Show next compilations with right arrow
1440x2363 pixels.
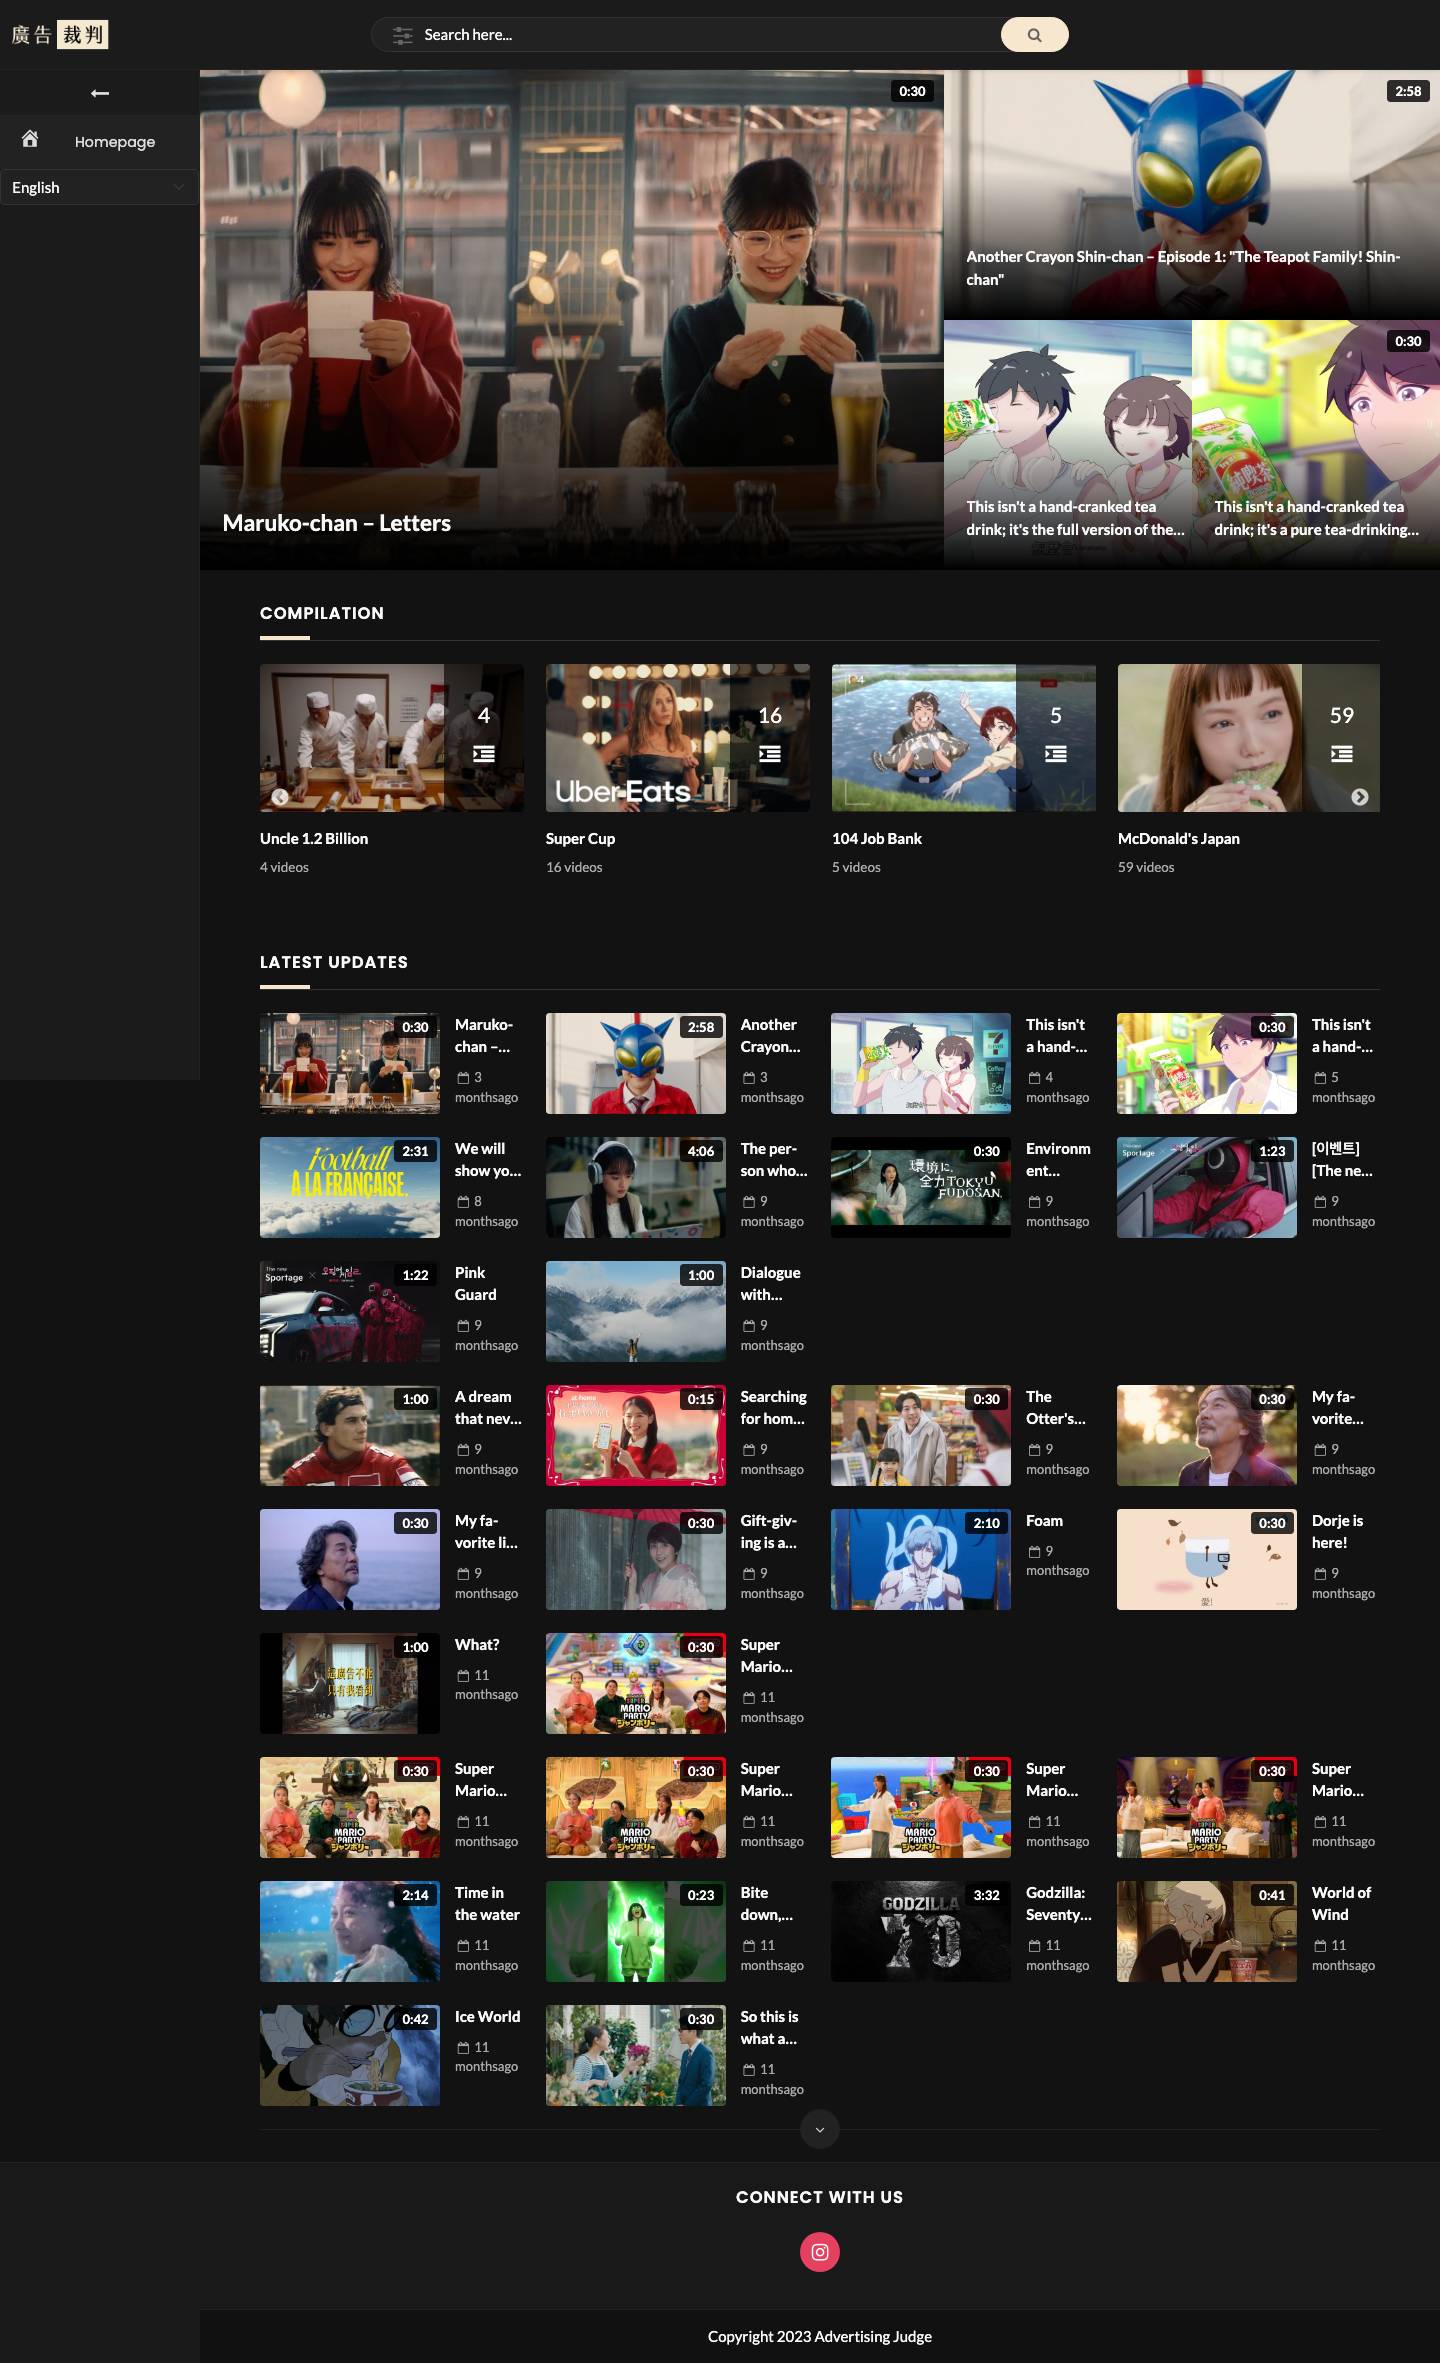1360,797
